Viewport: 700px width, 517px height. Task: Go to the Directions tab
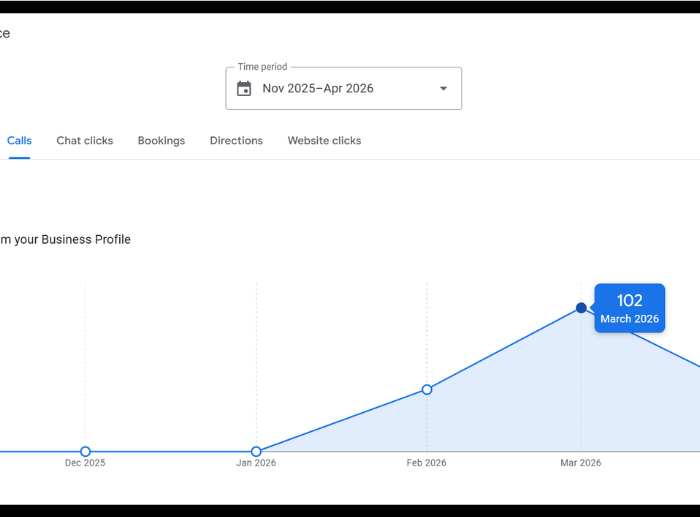pyautogui.click(x=236, y=141)
